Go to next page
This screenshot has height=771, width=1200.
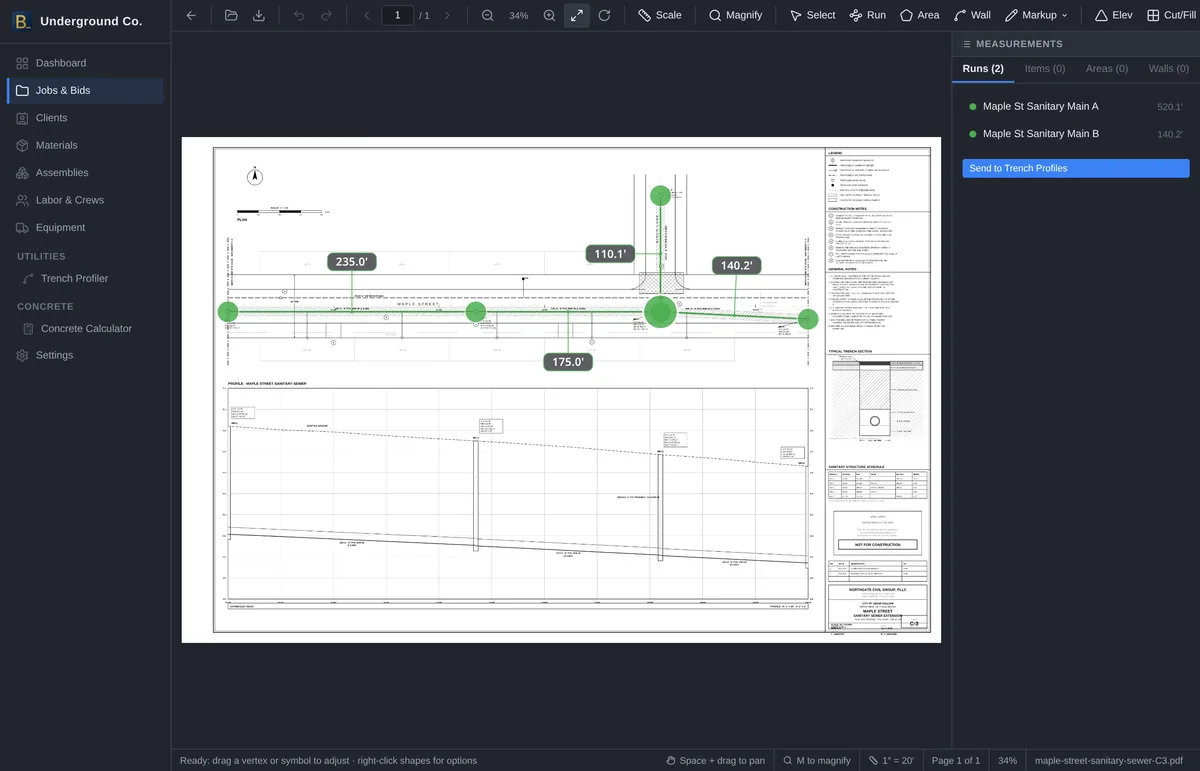(447, 15)
